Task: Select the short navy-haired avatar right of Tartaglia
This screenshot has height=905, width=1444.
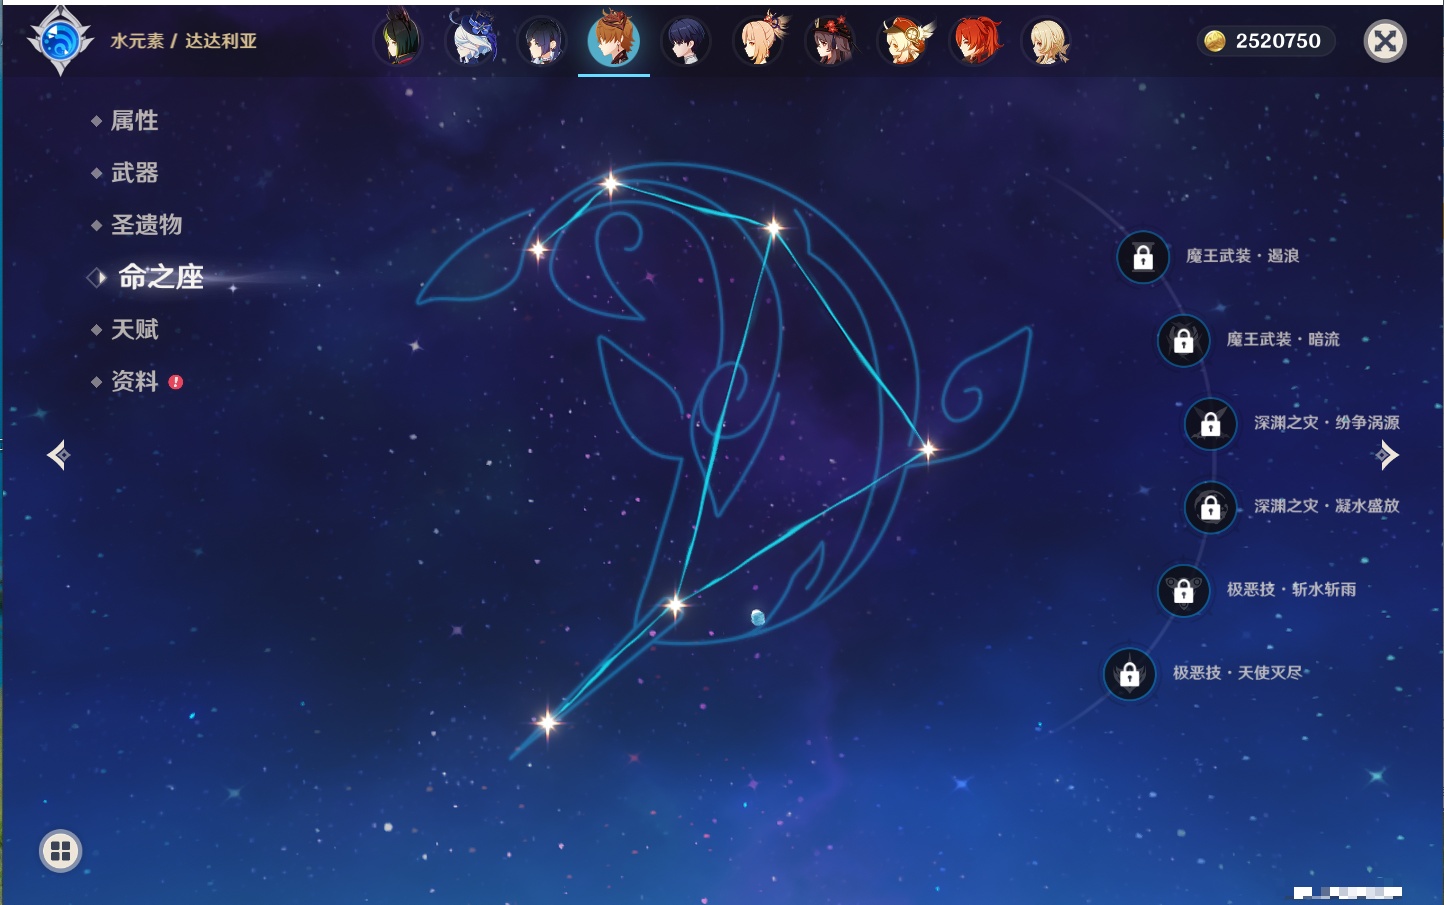Action: coord(686,41)
